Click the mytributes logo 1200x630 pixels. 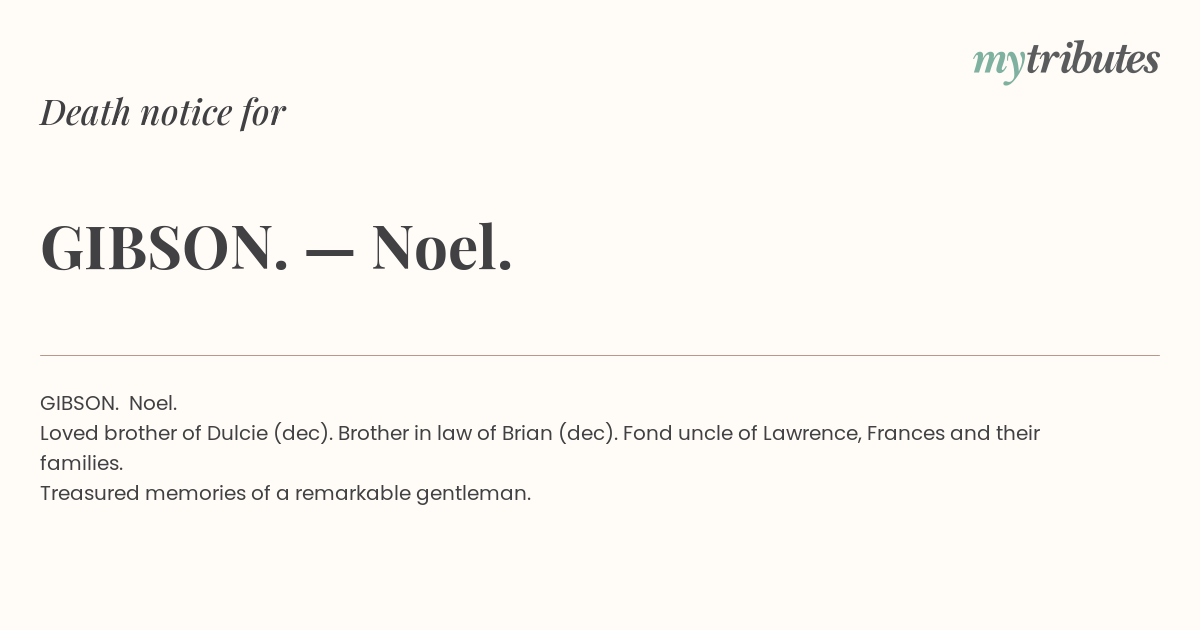point(1066,61)
